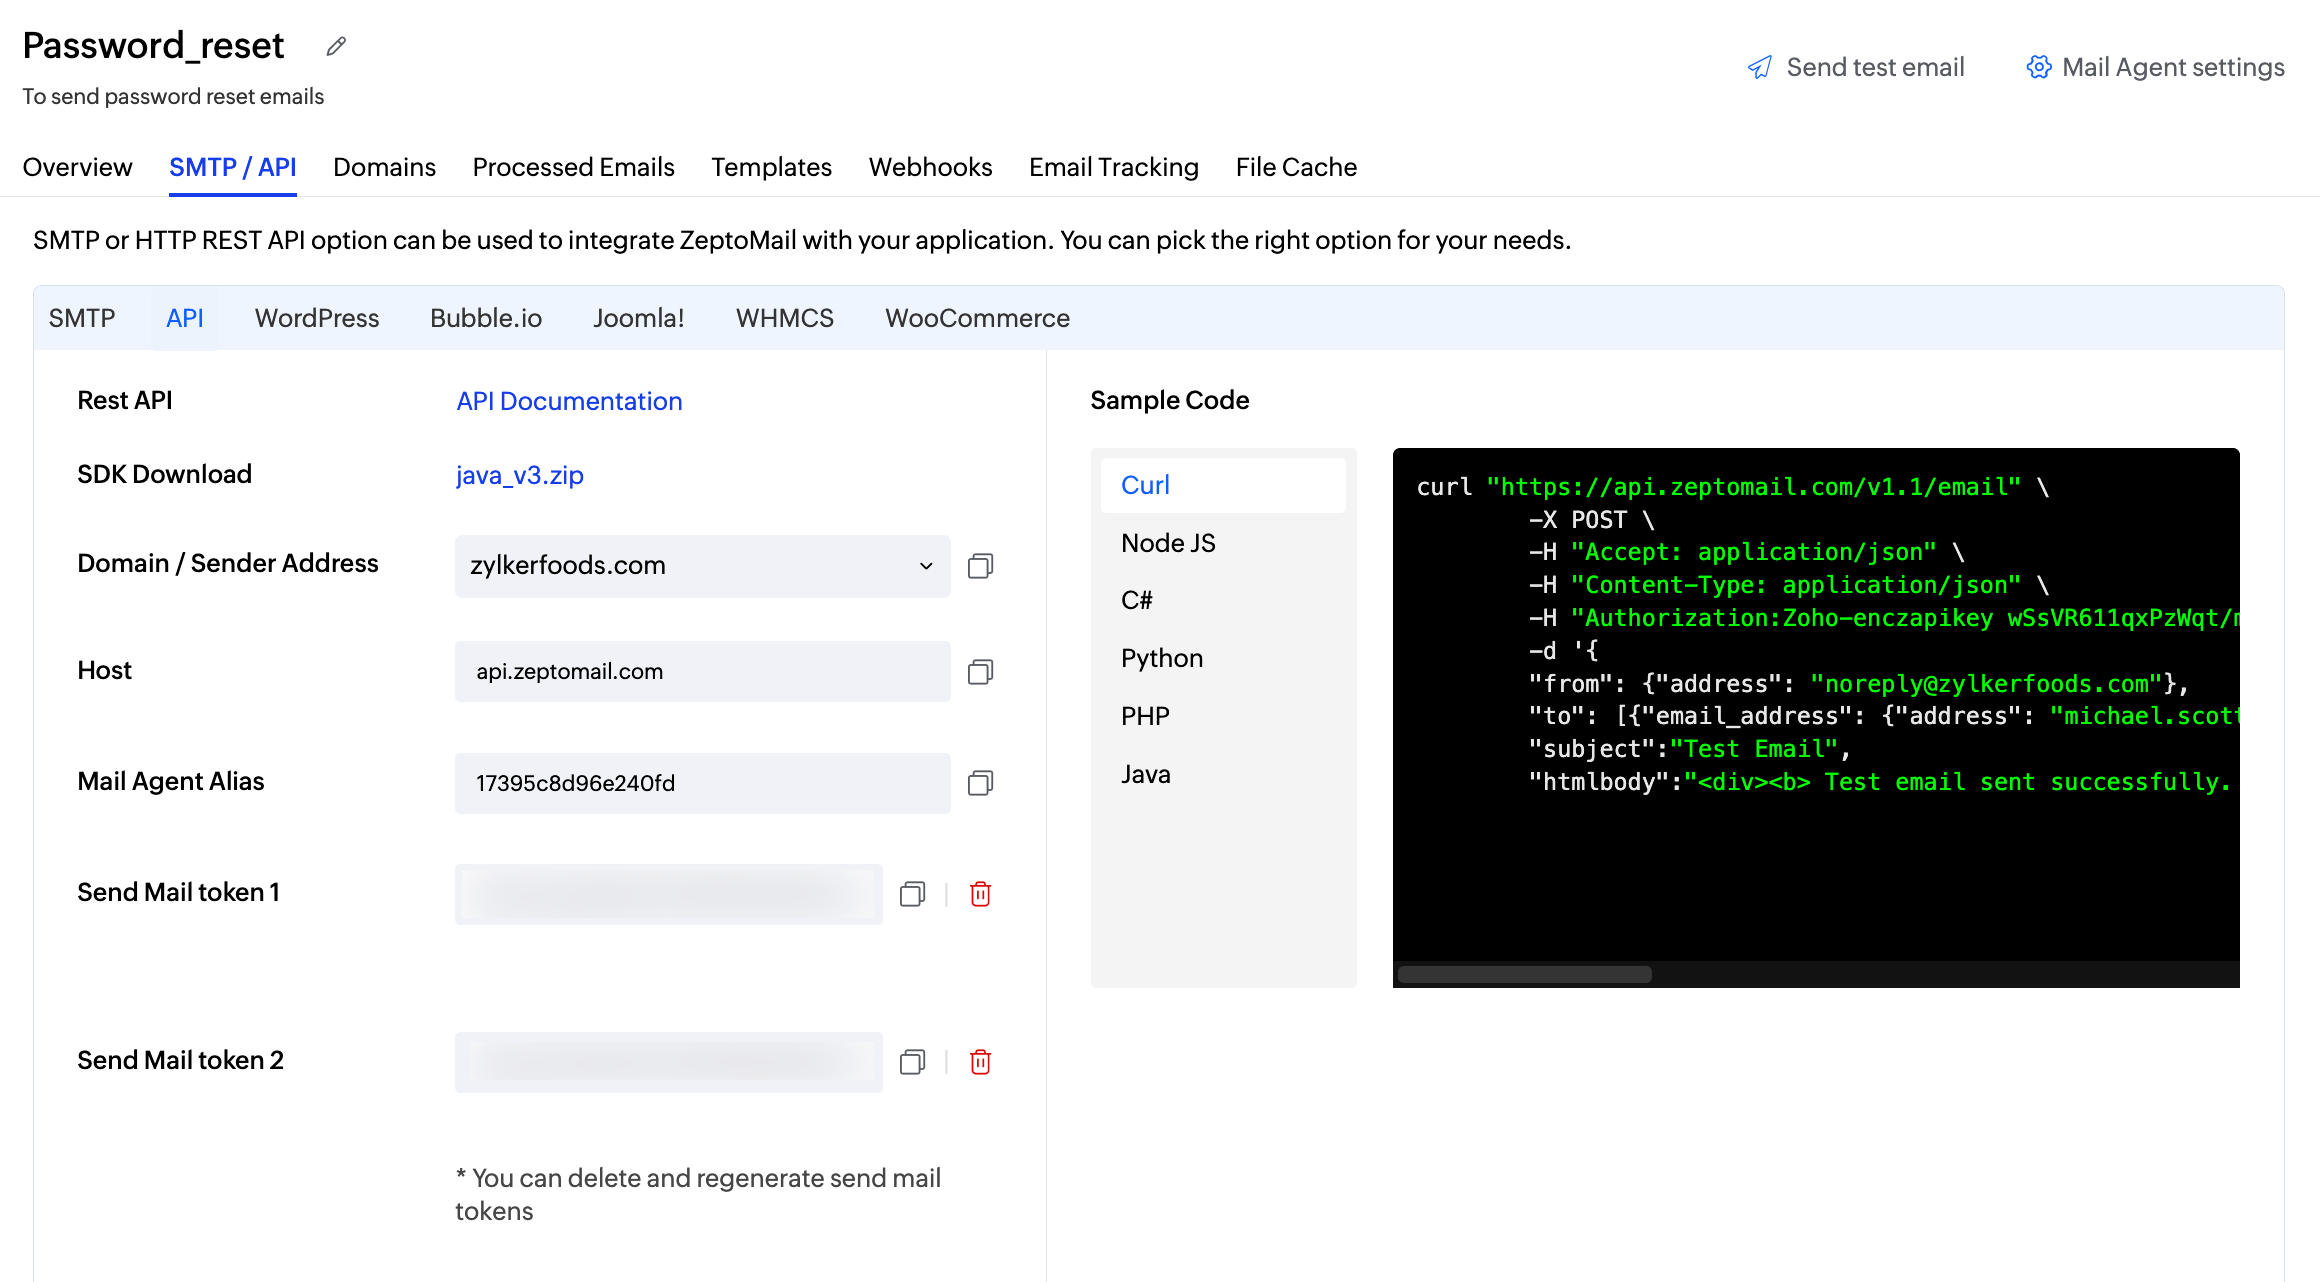Screen dimensions: 2320x1282
Task: Download the java_v3.zip SDK
Action: click(x=519, y=475)
